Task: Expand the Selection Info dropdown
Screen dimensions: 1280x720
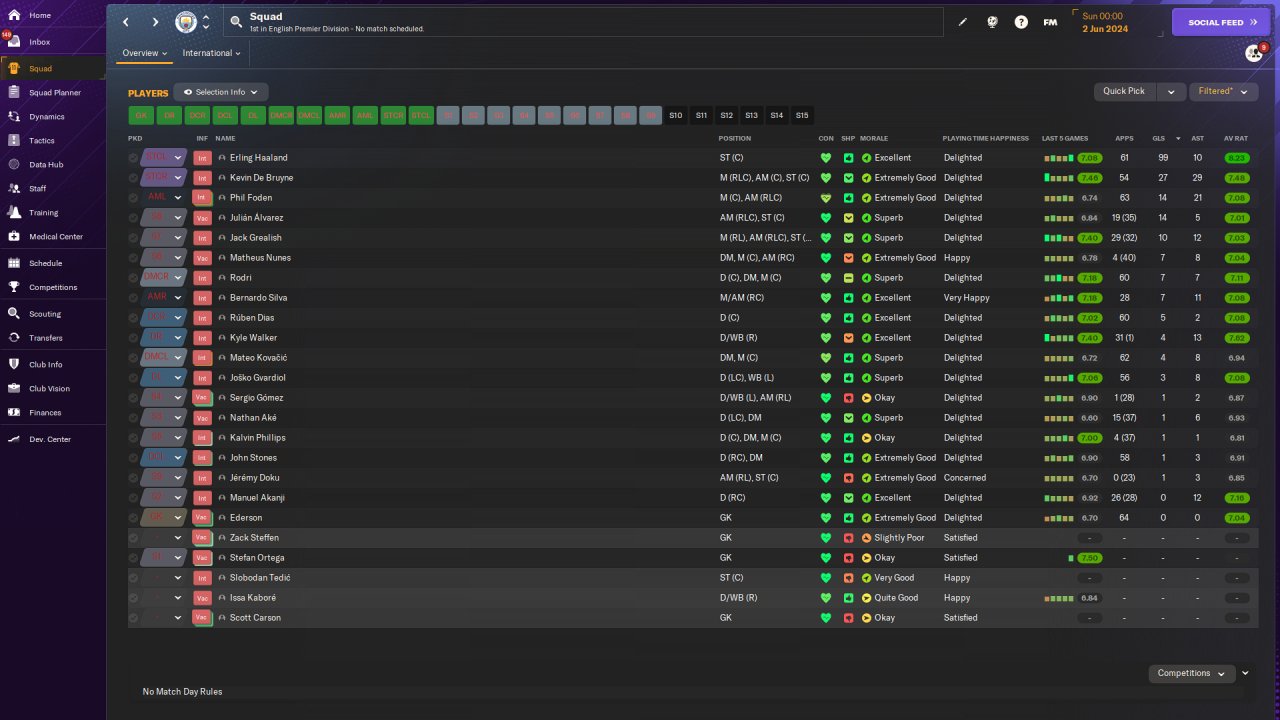Action: click(221, 92)
